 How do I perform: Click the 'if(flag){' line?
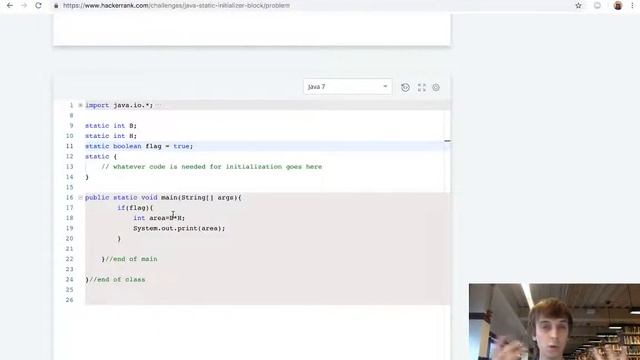coord(135,208)
